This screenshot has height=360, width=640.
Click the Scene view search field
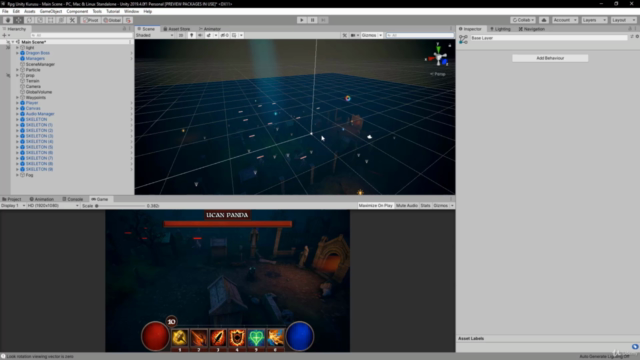[420, 36]
